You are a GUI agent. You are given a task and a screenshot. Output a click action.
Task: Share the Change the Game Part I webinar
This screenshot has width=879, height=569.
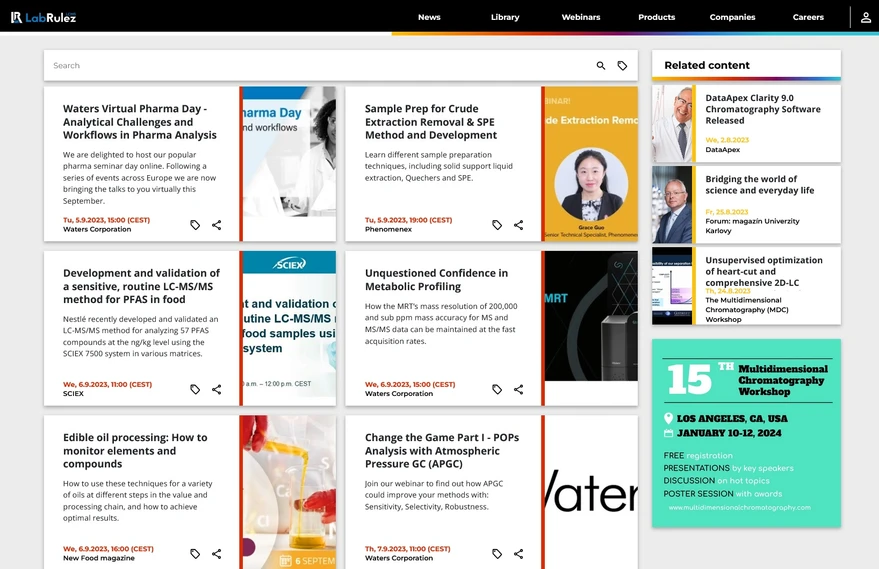point(519,554)
